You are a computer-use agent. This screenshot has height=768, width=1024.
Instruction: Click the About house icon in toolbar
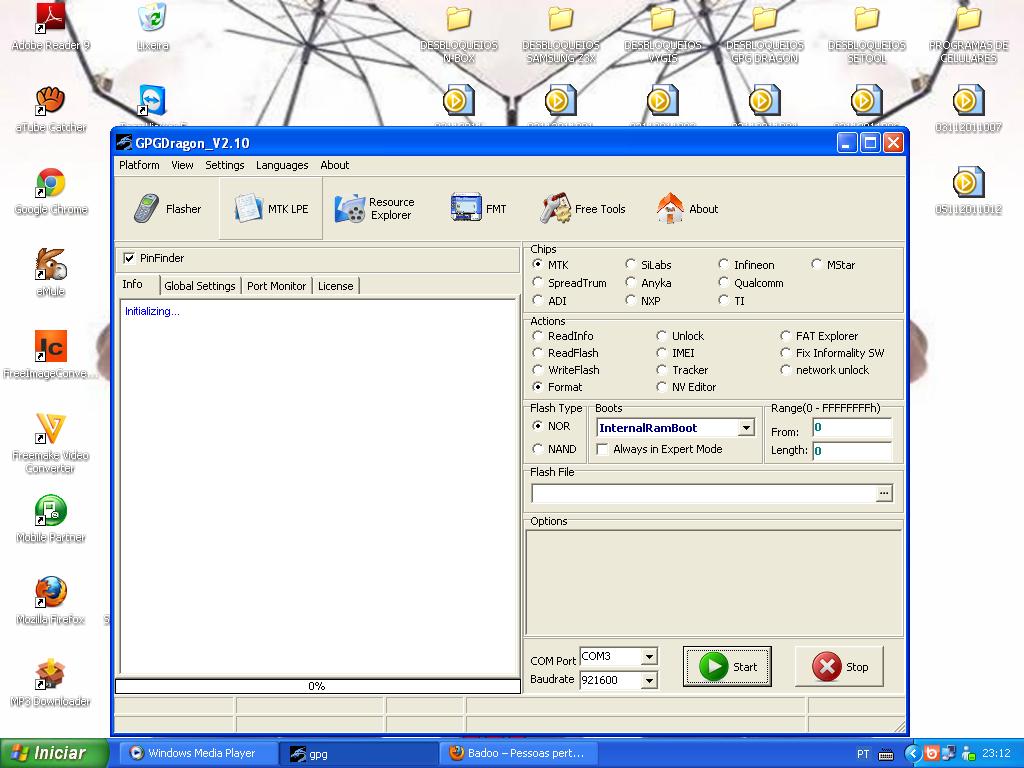(670, 208)
